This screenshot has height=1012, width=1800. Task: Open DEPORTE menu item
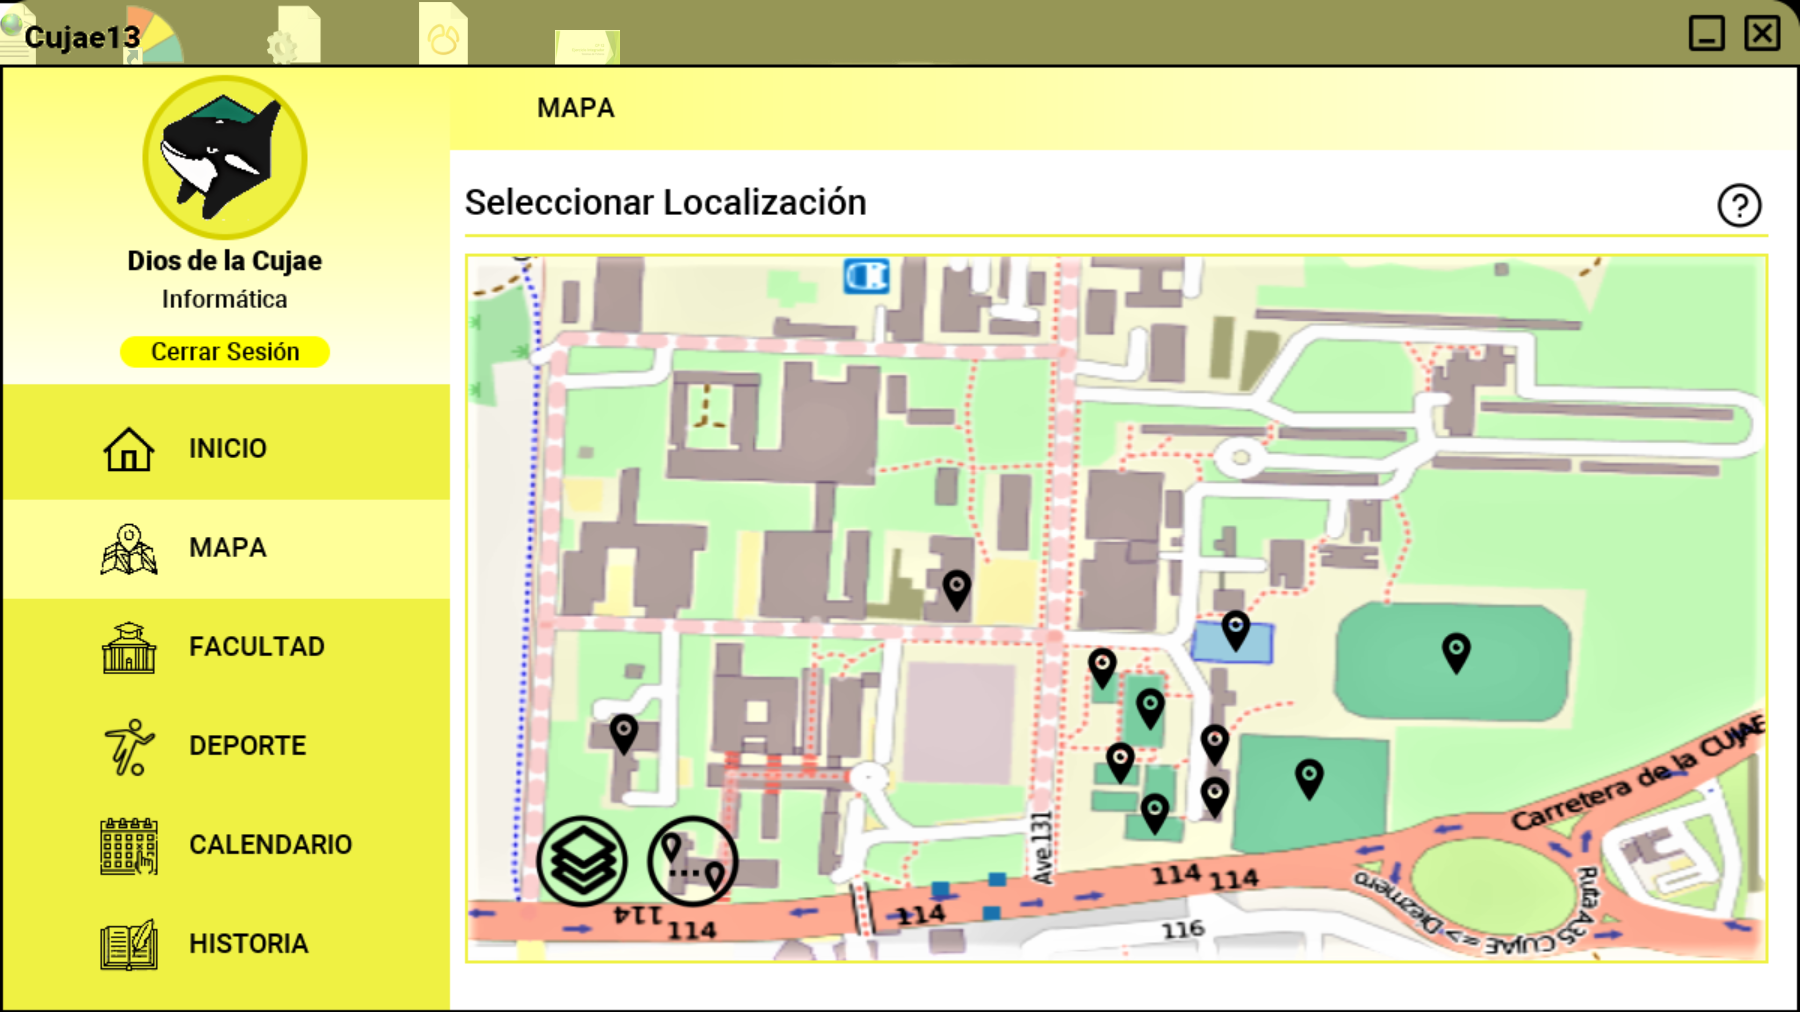(x=226, y=746)
